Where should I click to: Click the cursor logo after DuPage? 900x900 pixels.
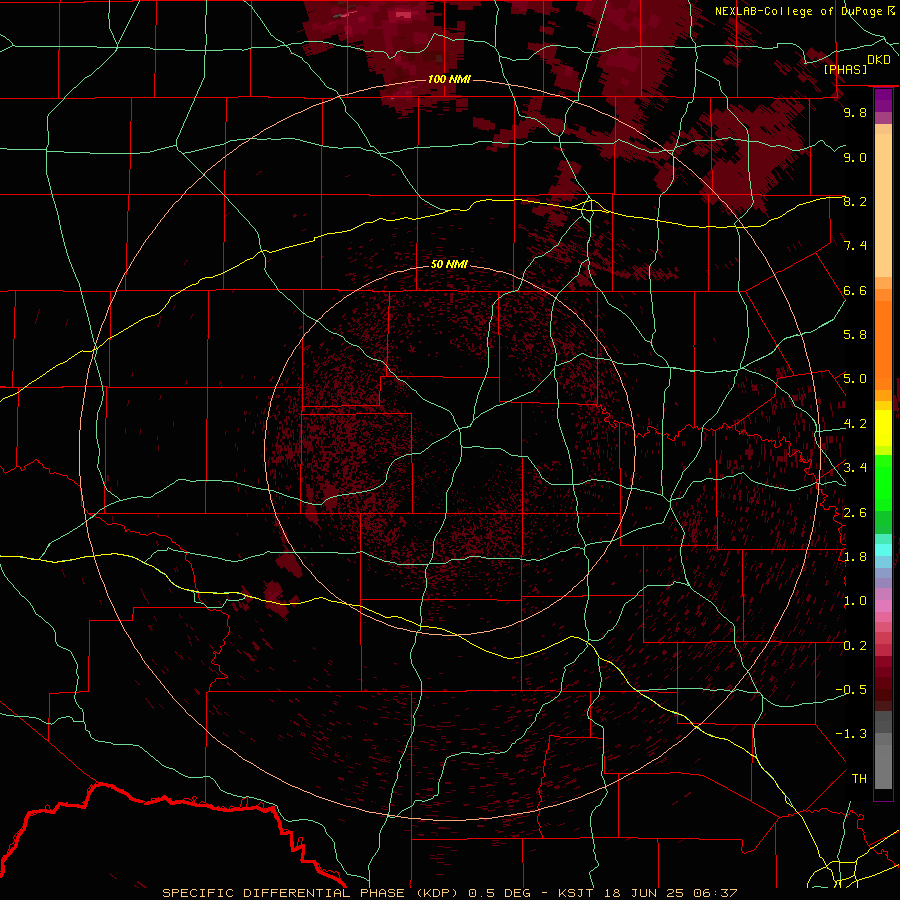[x=891, y=11]
